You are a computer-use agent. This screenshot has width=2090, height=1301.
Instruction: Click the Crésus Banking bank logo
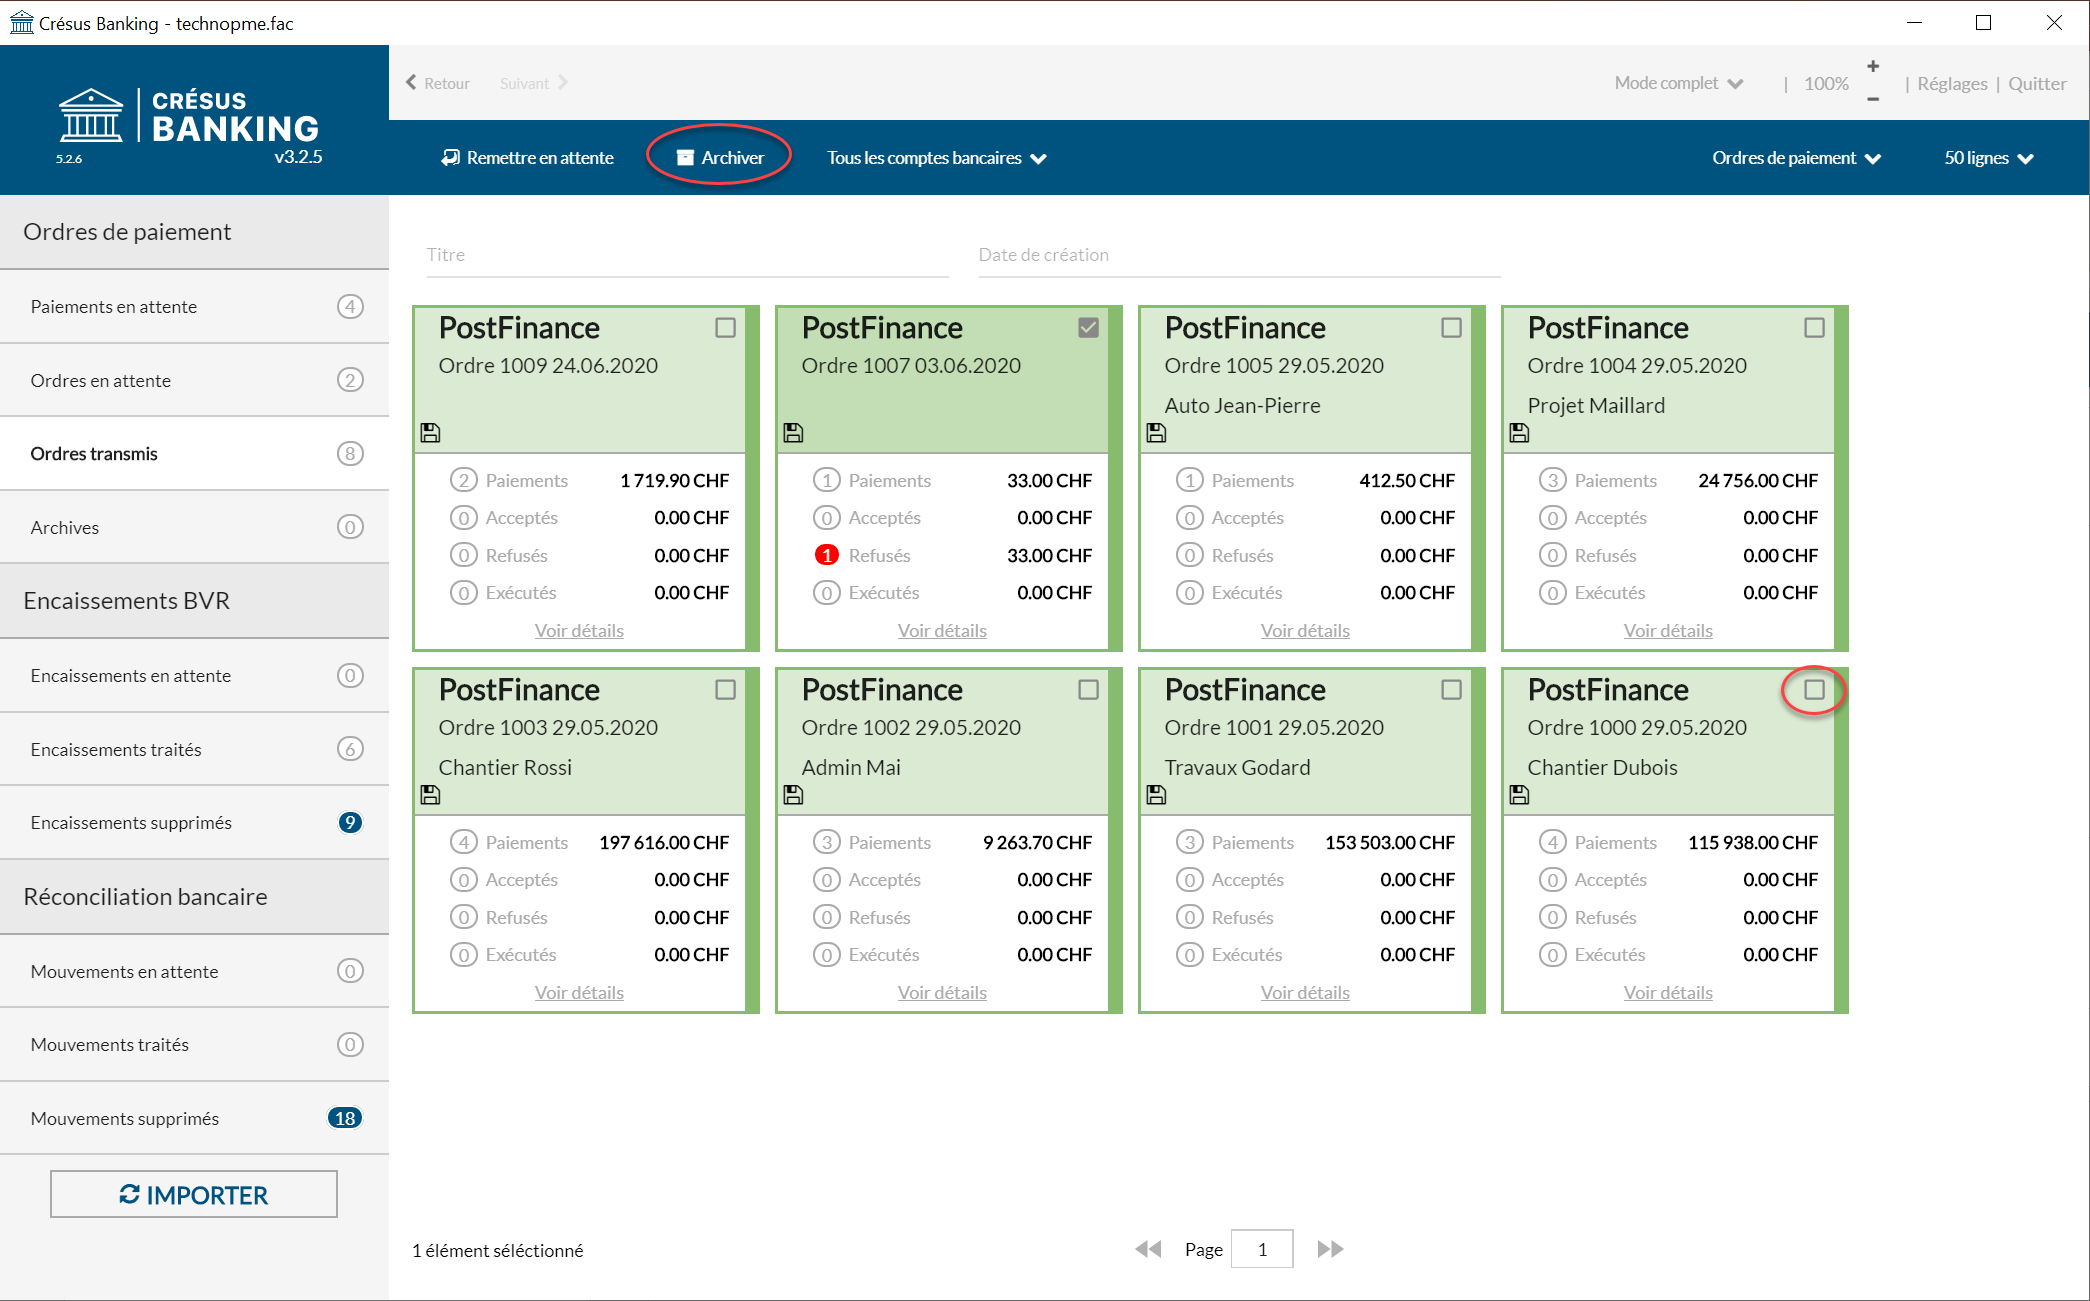[x=91, y=115]
